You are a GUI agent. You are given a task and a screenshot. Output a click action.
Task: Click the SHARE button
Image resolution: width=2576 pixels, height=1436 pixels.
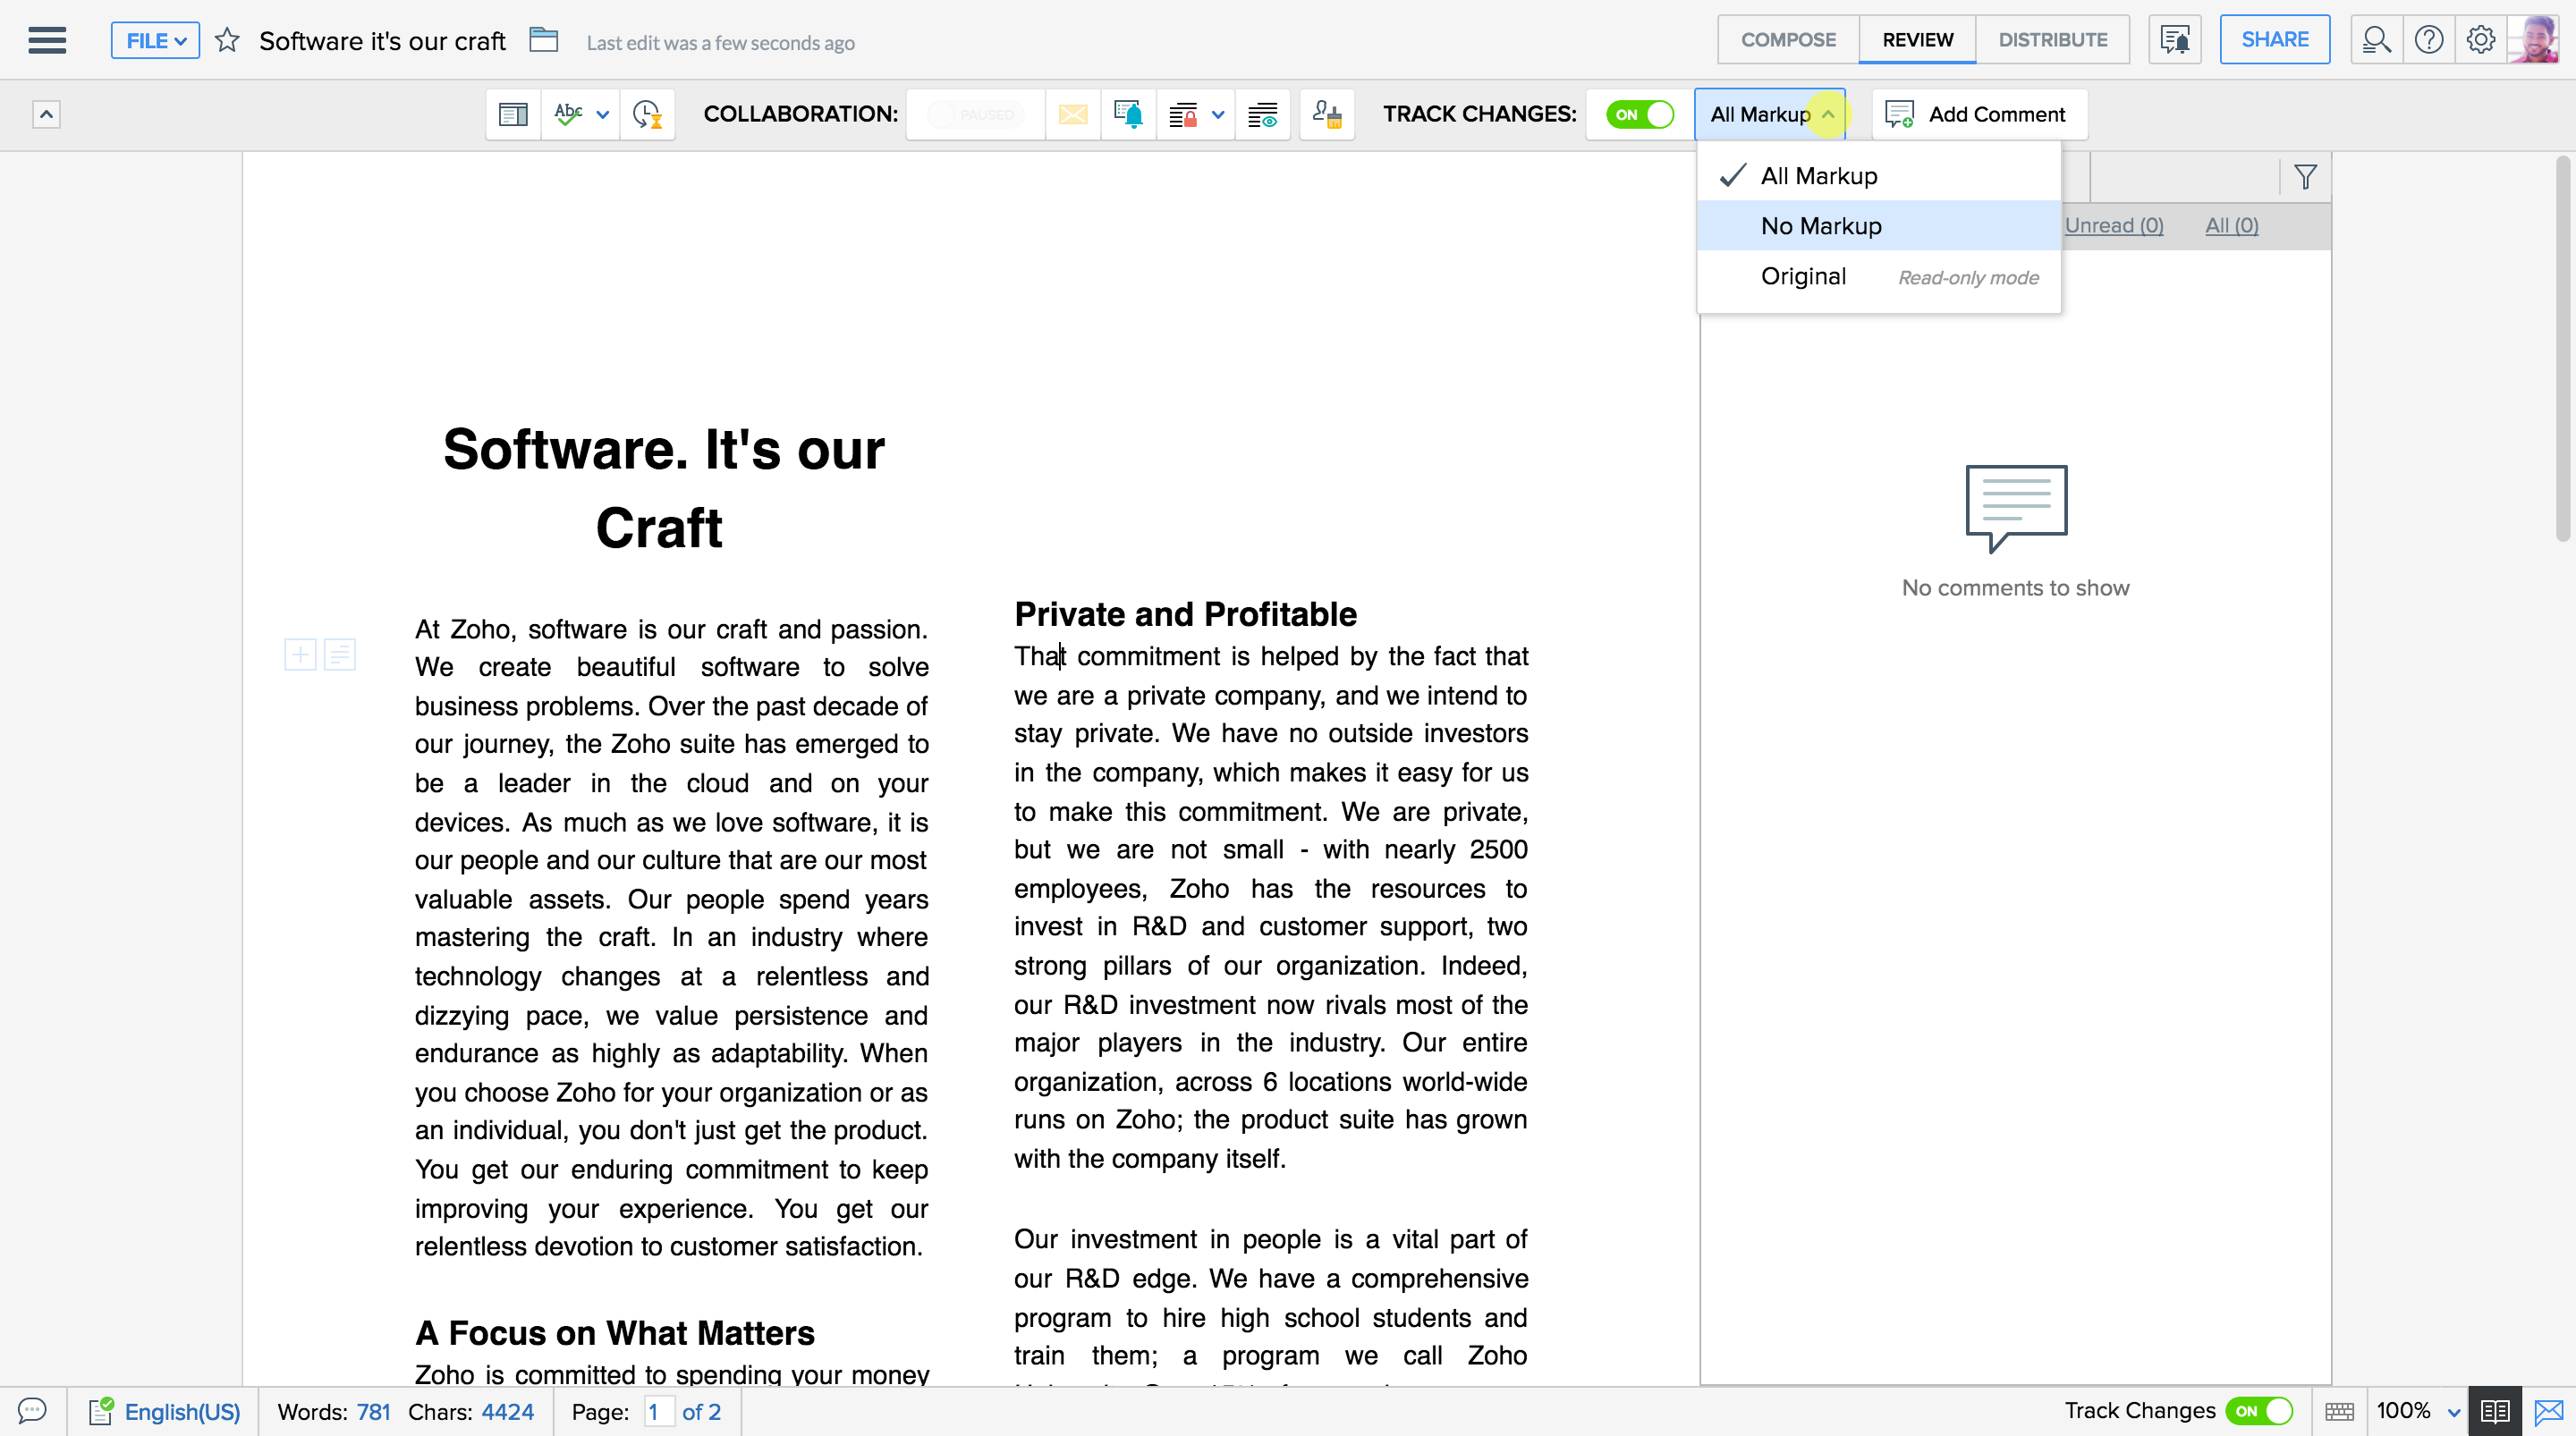2274,40
